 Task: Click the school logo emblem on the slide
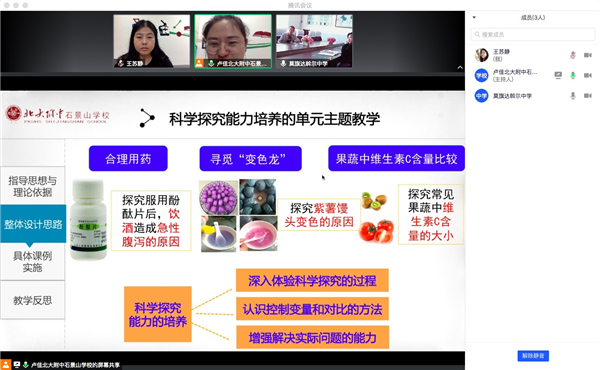(x=13, y=114)
